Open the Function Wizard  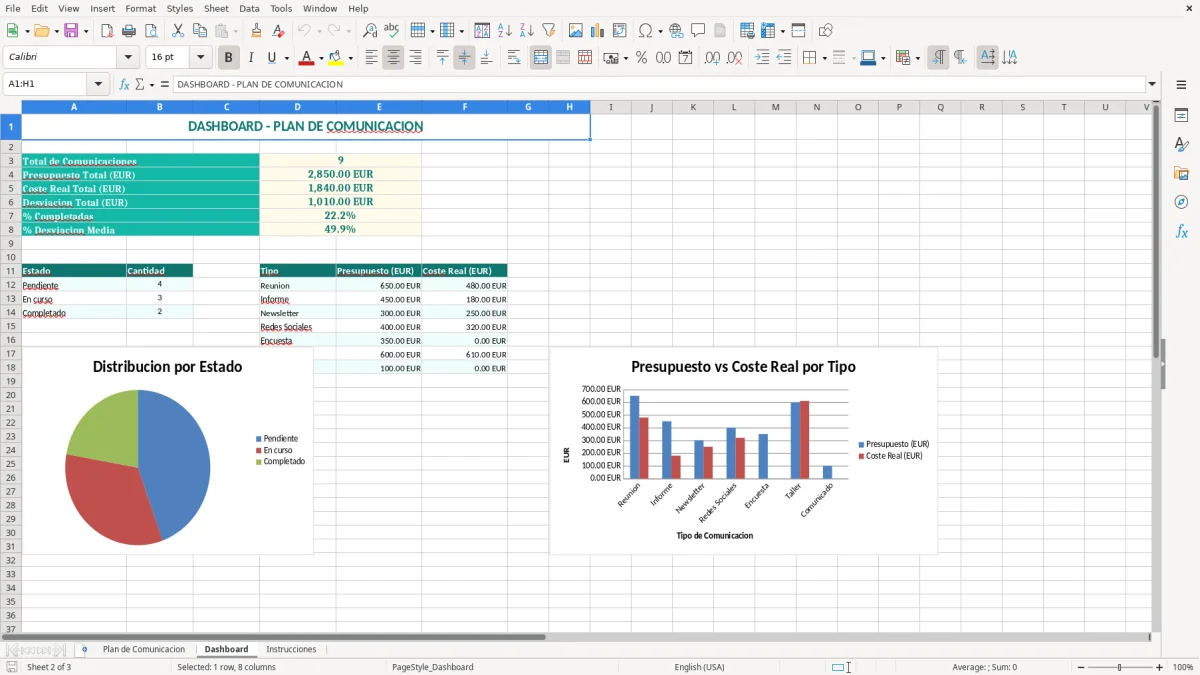pos(124,85)
